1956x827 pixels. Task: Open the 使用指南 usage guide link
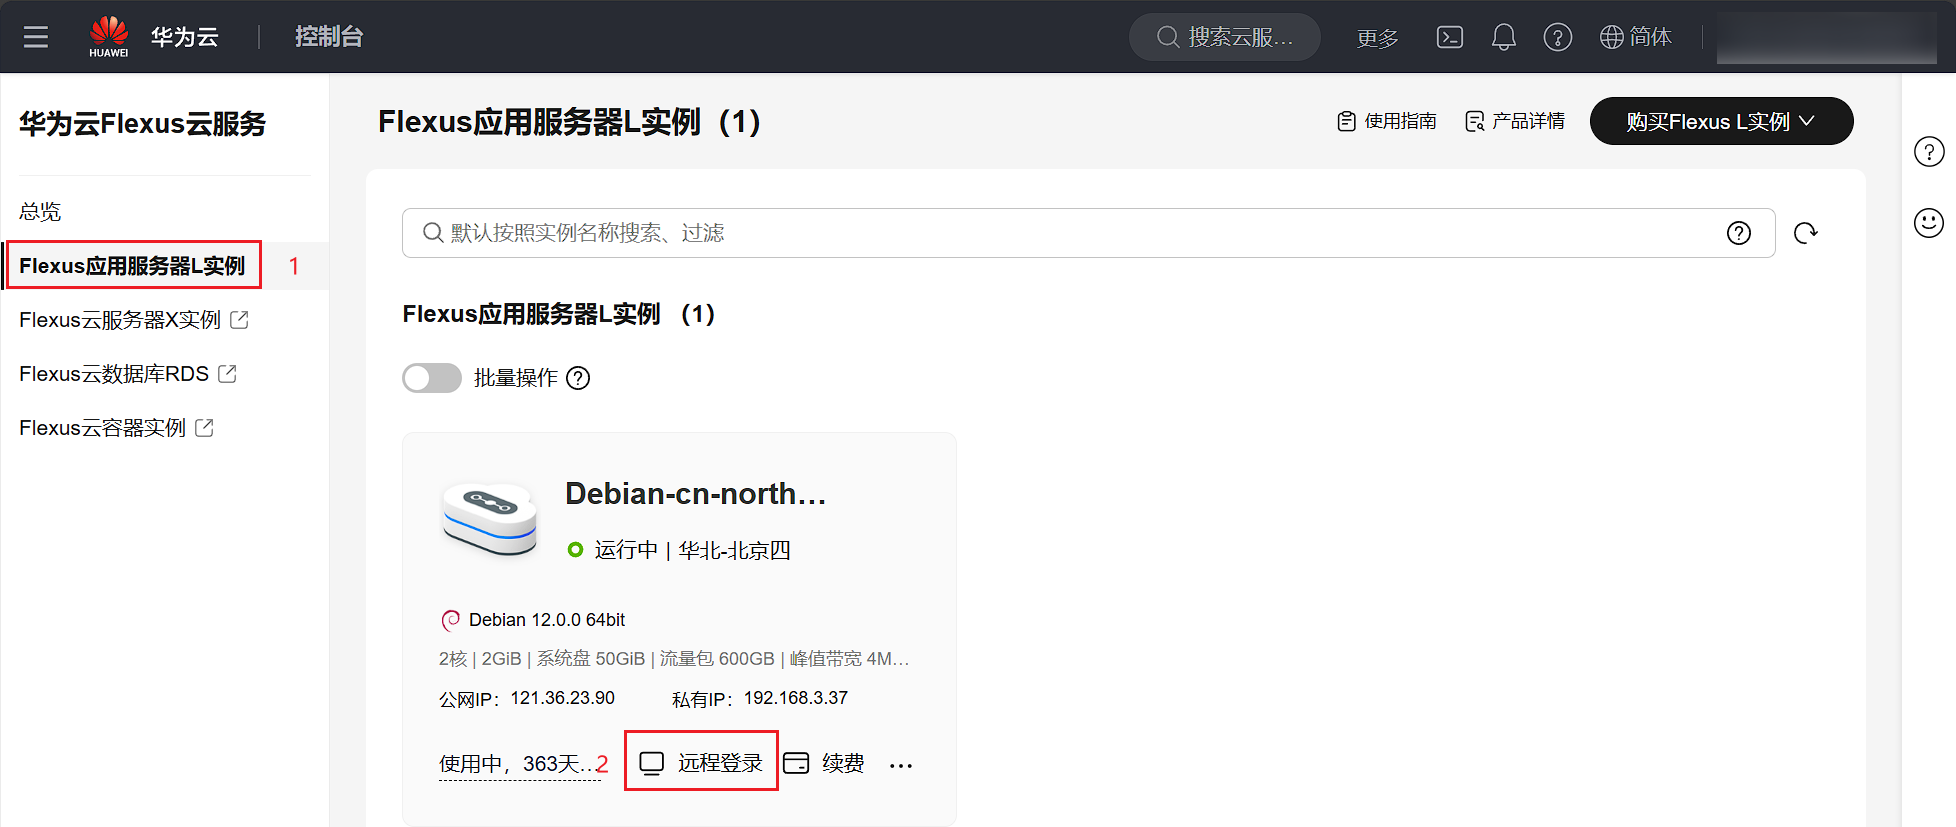tap(1387, 121)
